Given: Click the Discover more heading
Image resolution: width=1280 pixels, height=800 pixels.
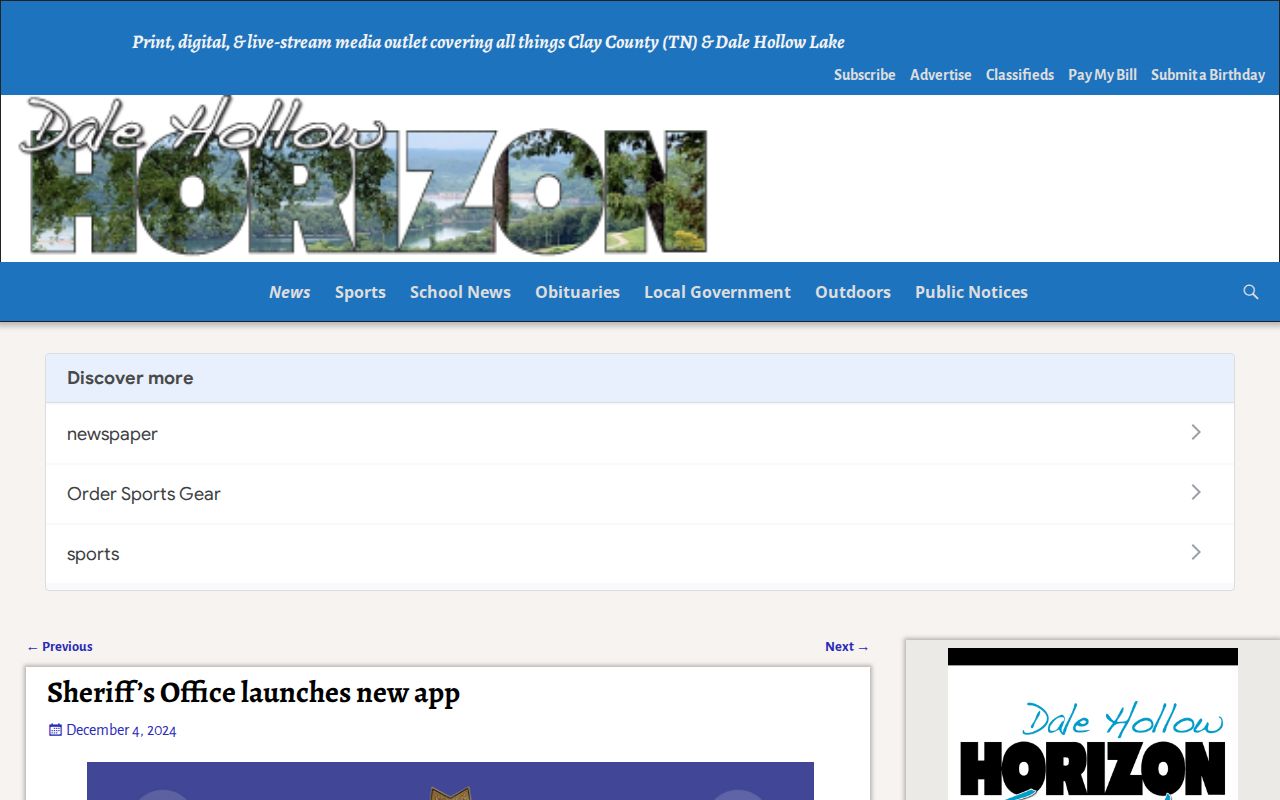Looking at the screenshot, I should click(x=130, y=378).
